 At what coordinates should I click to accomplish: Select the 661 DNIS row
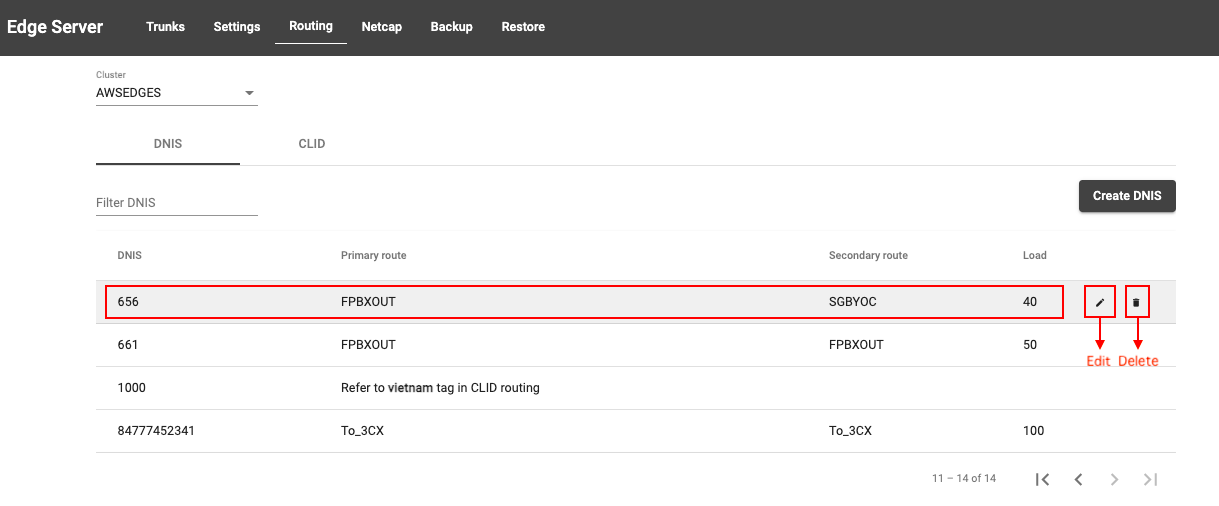[636, 345]
